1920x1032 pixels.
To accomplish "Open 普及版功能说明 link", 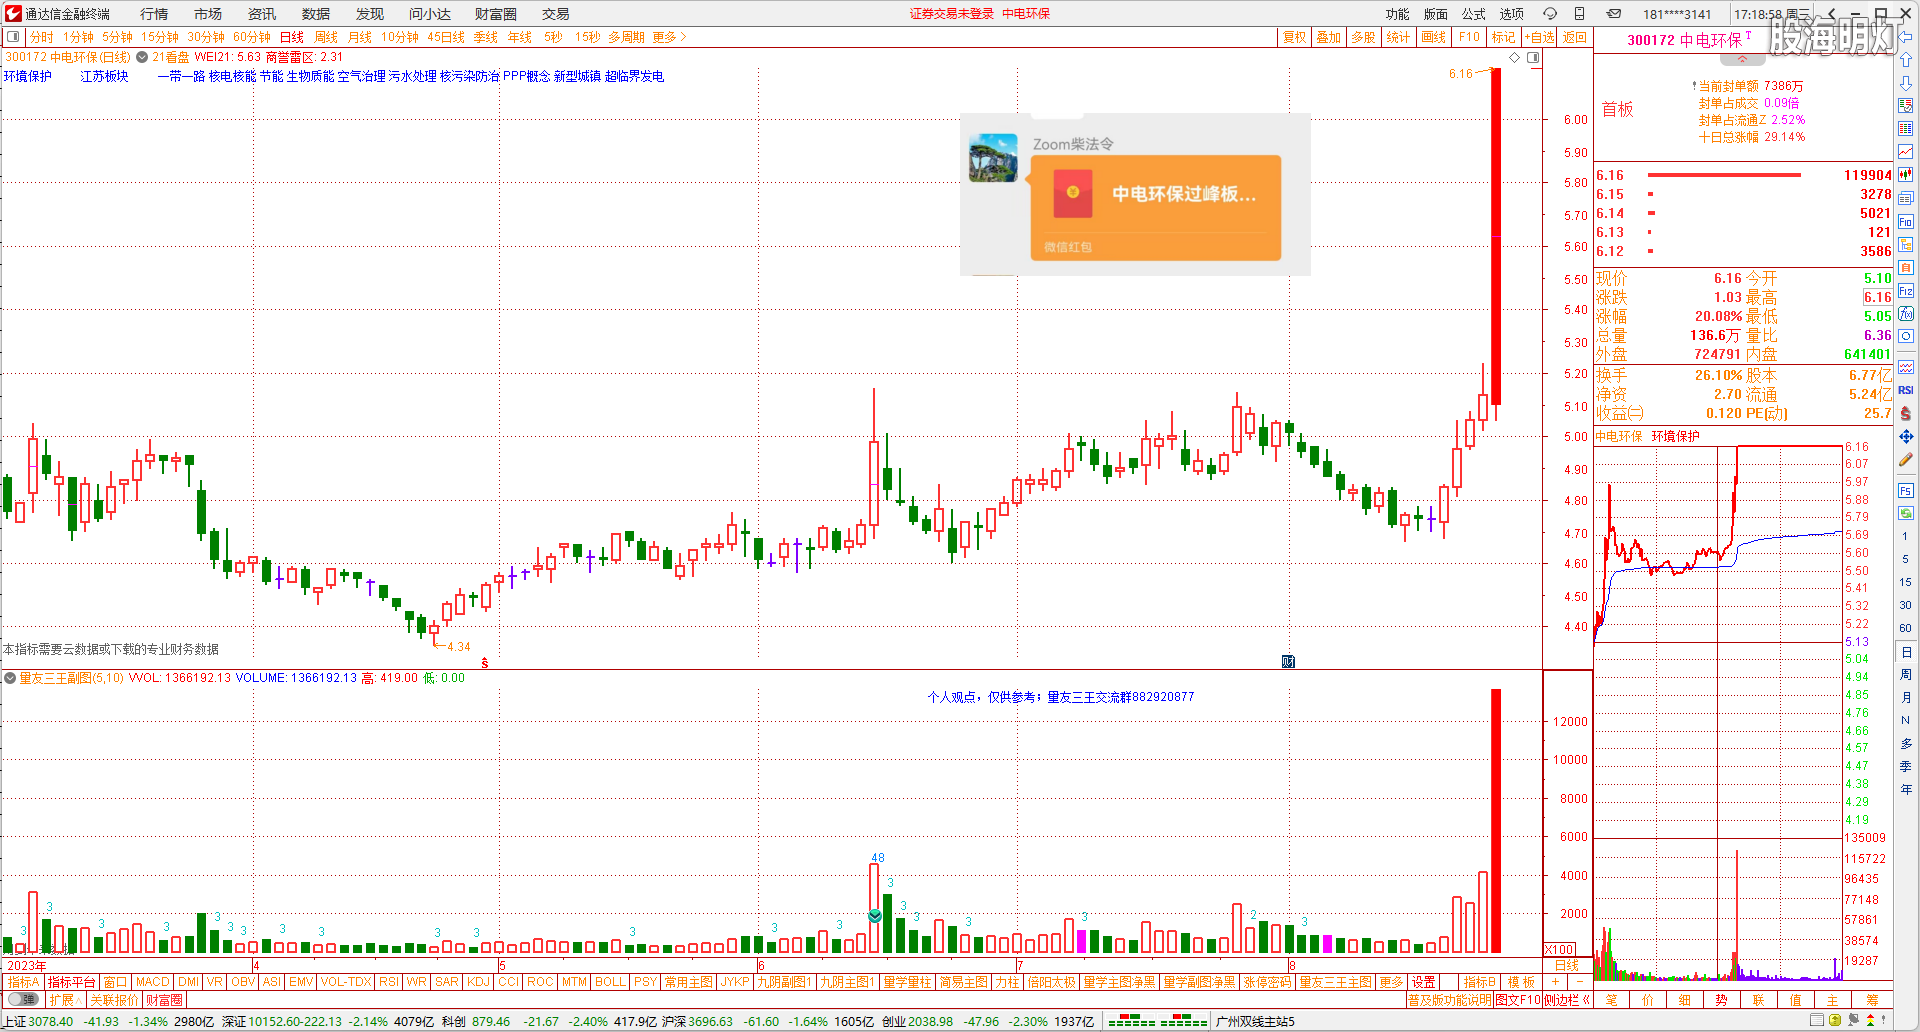I will pos(1450,999).
